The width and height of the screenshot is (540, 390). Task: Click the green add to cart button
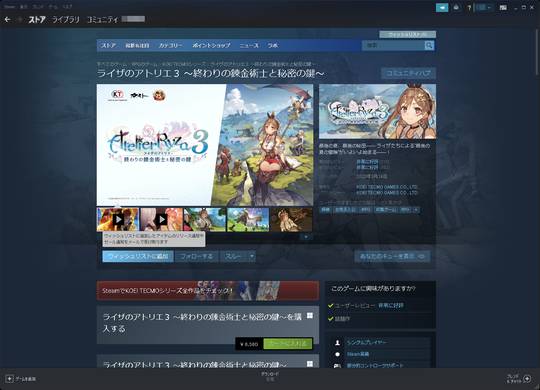(288, 344)
